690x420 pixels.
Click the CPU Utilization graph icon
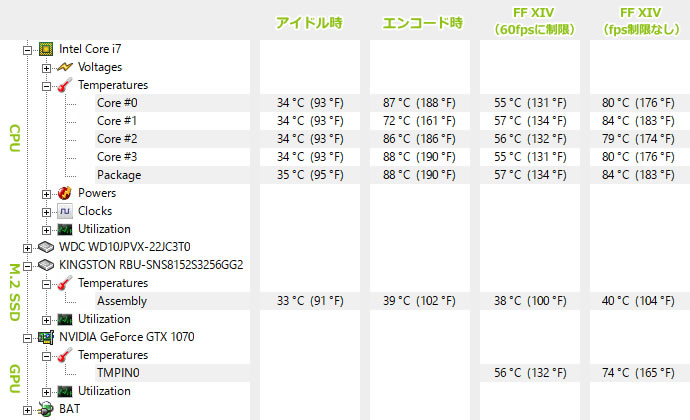[x=65, y=229]
